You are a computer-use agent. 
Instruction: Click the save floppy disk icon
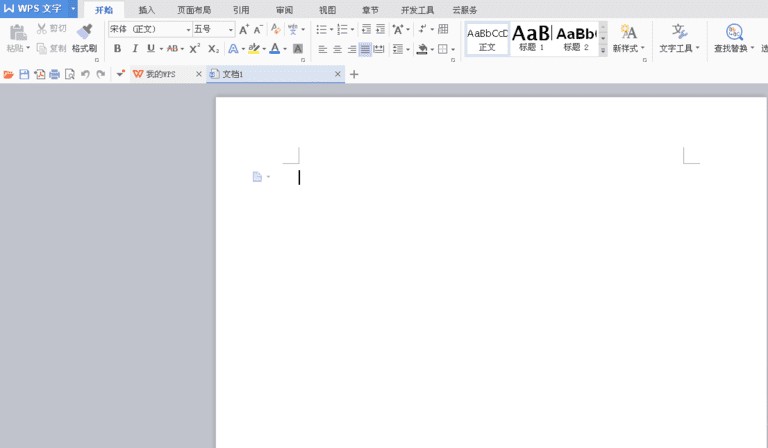click(x=24, y=74)
